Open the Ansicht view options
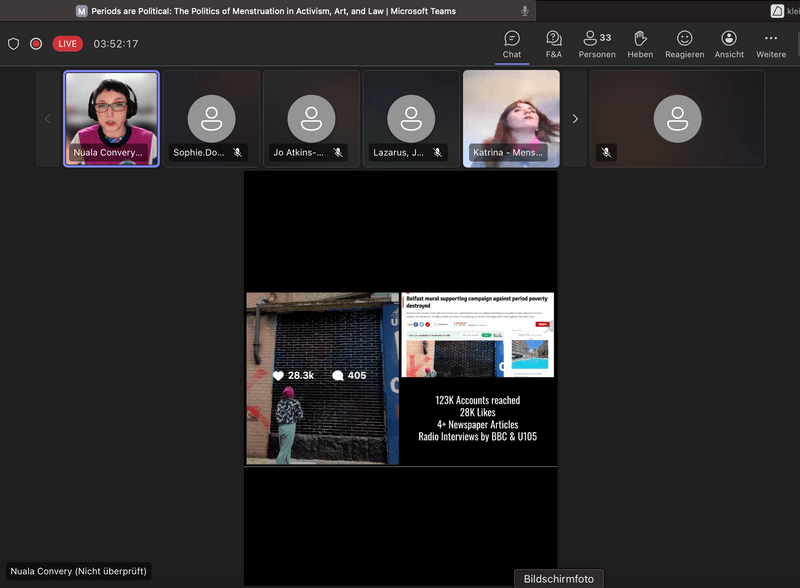The width and height of the screenshot is (800, 588). click(729, 44)
